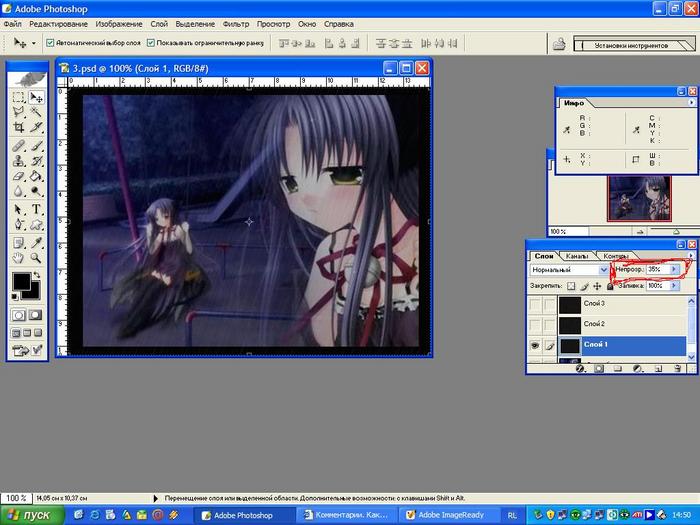Screen dimensions: 700x525
Task: Toggle lock image pixels brush icon
Action: pyautogui.click(x=584, y=286)
